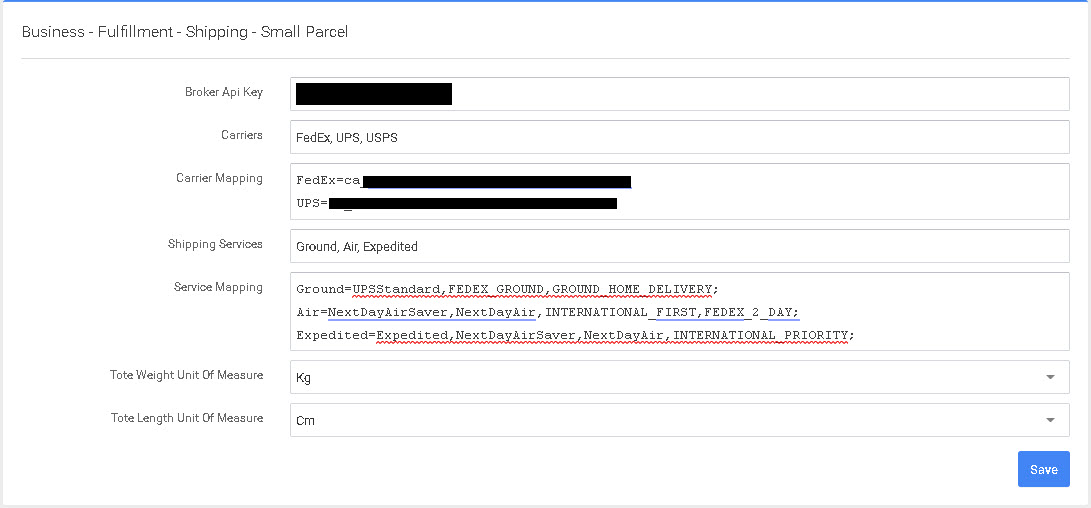Click the Shipping Services label

215,244
